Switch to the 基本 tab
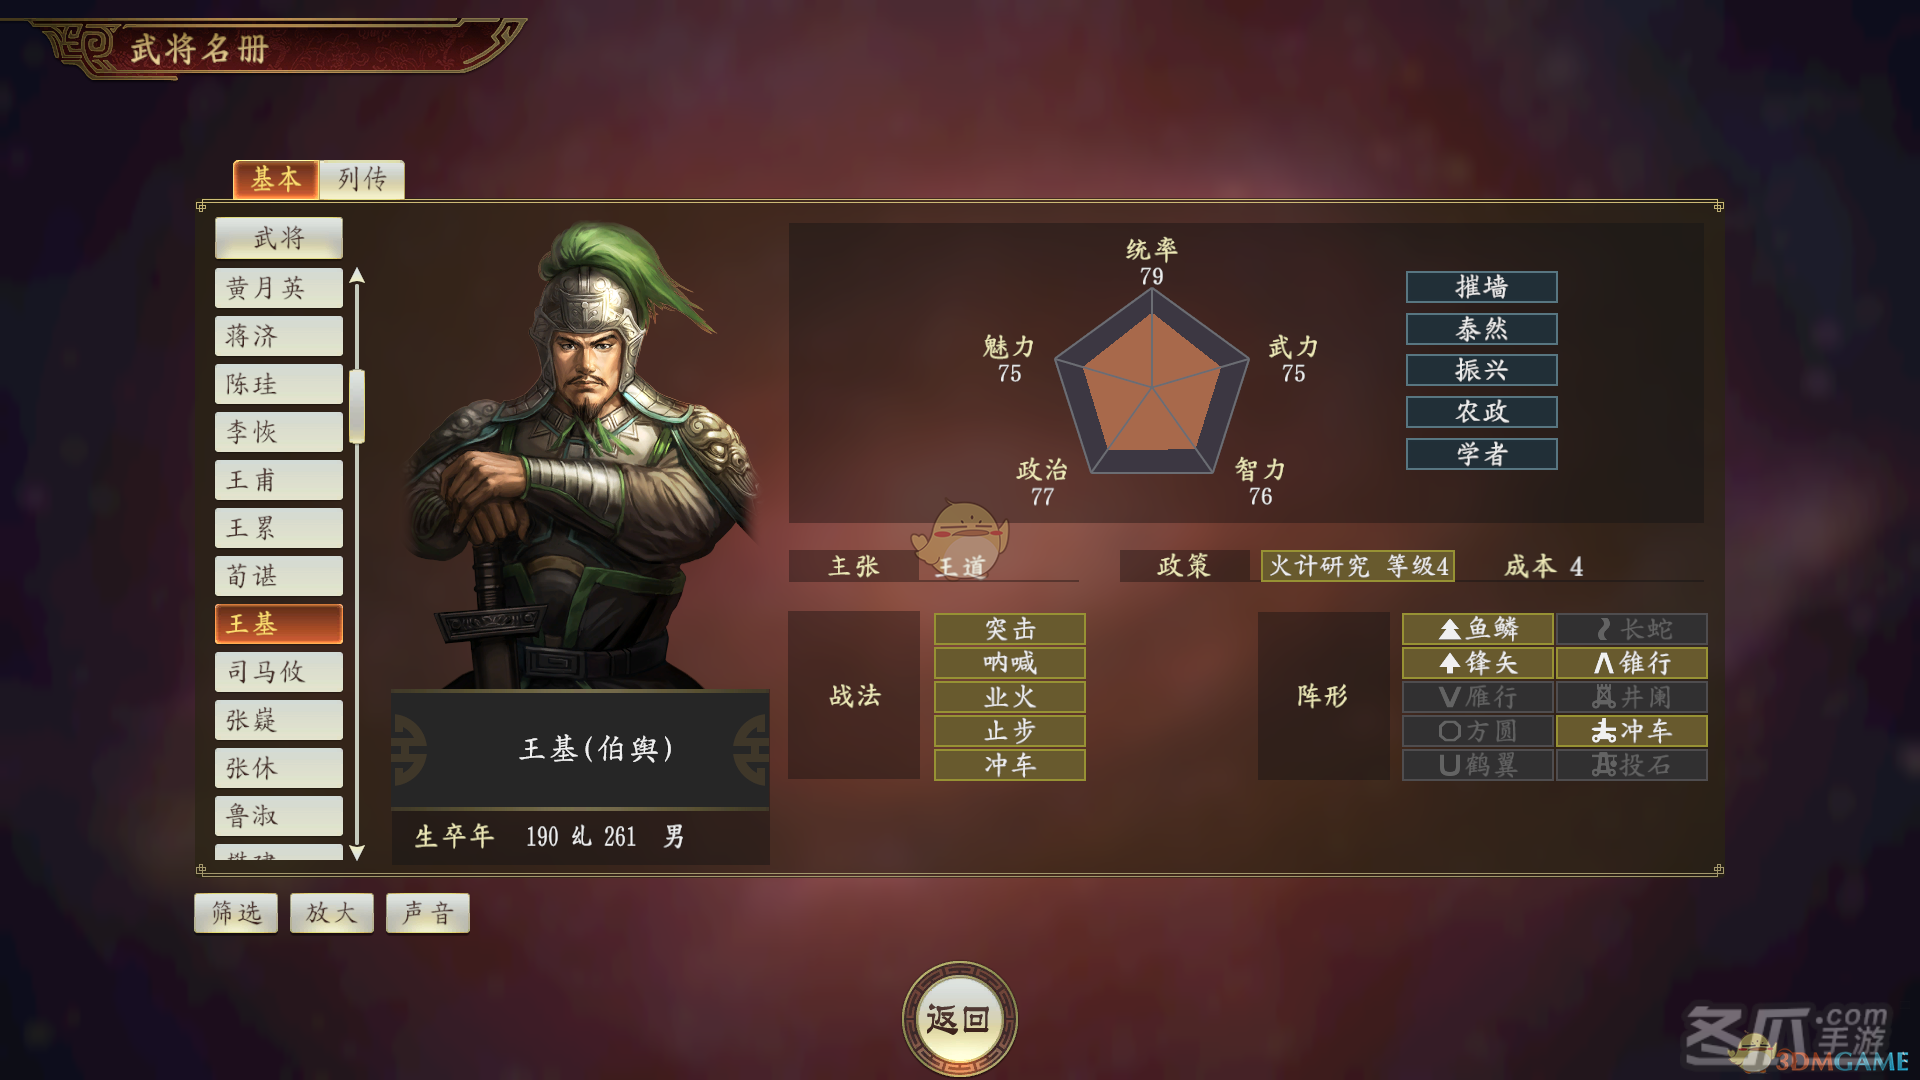The height and width of the screenshot is (1080, 1920). (x=276, y=179)
